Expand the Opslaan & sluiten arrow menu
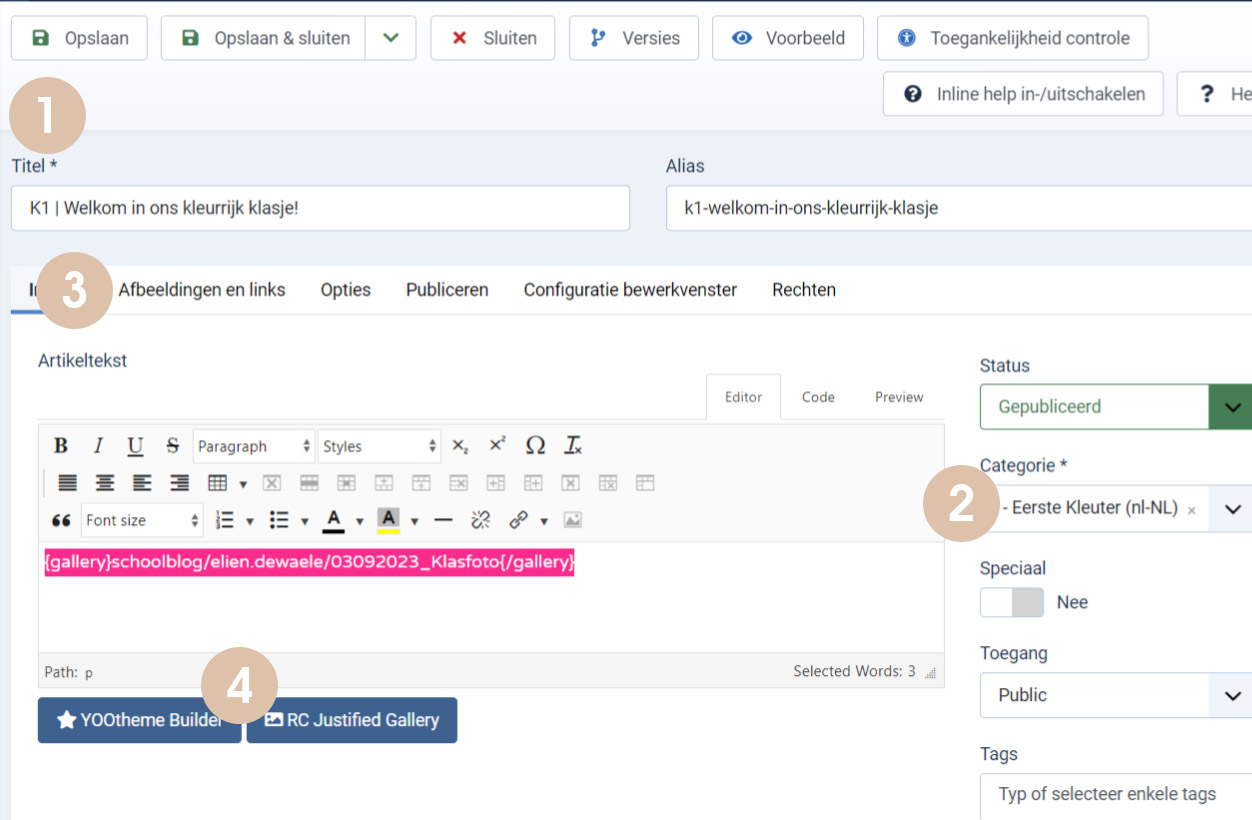The image size is (1252, 820). (390, 38)
